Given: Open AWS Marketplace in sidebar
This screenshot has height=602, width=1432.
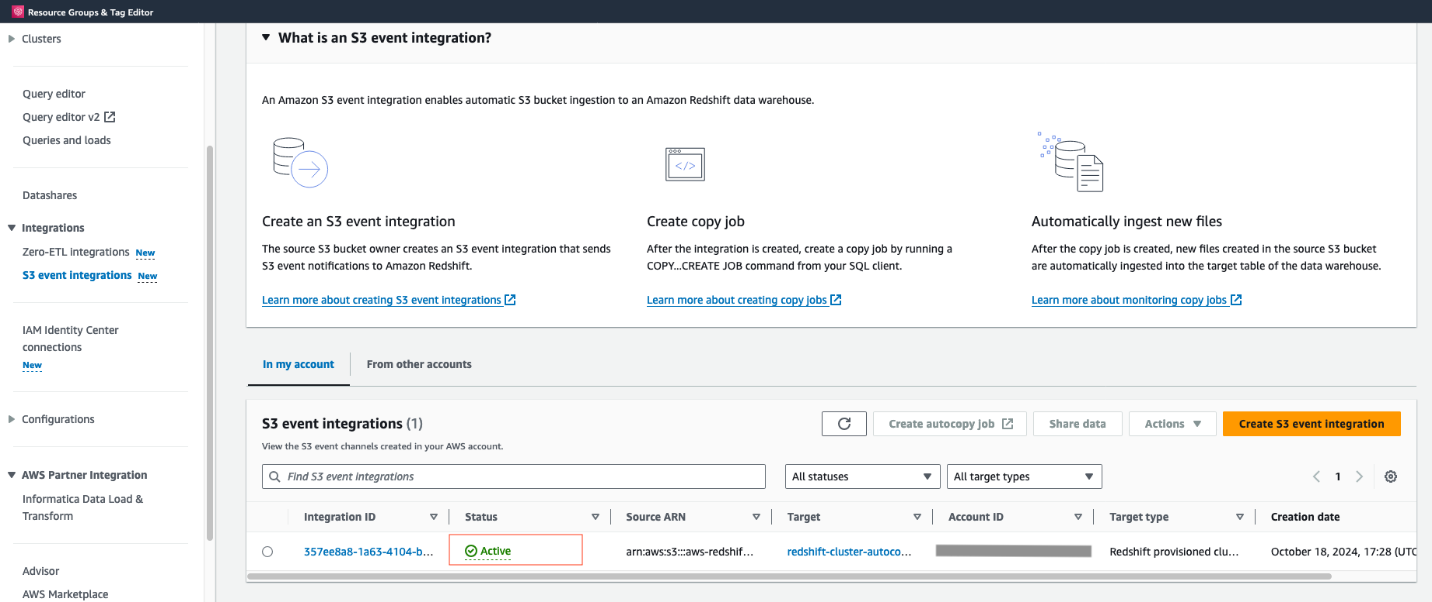Looking at the screenshot, I should pyautogui.click(x=65, y=594).
